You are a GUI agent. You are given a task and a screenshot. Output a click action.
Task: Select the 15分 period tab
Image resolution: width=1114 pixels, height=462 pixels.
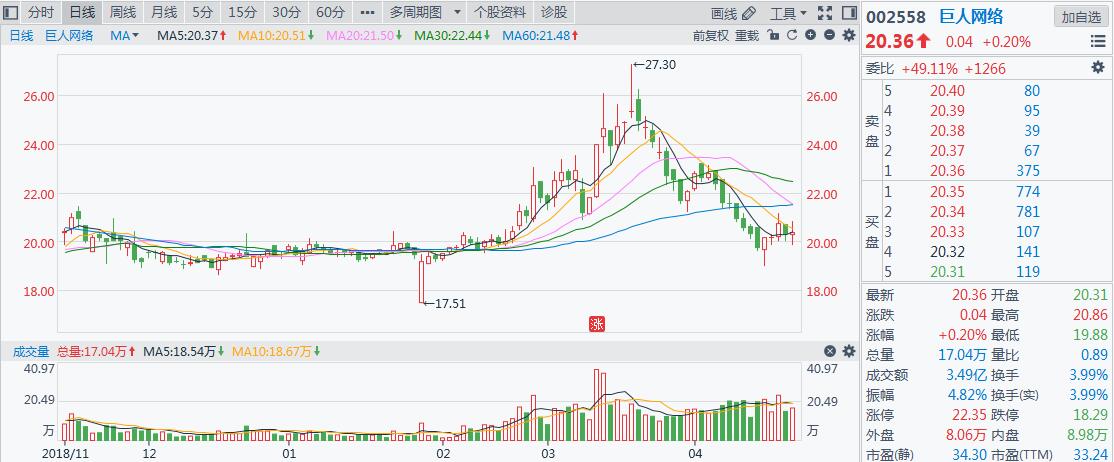coord(244,12)
